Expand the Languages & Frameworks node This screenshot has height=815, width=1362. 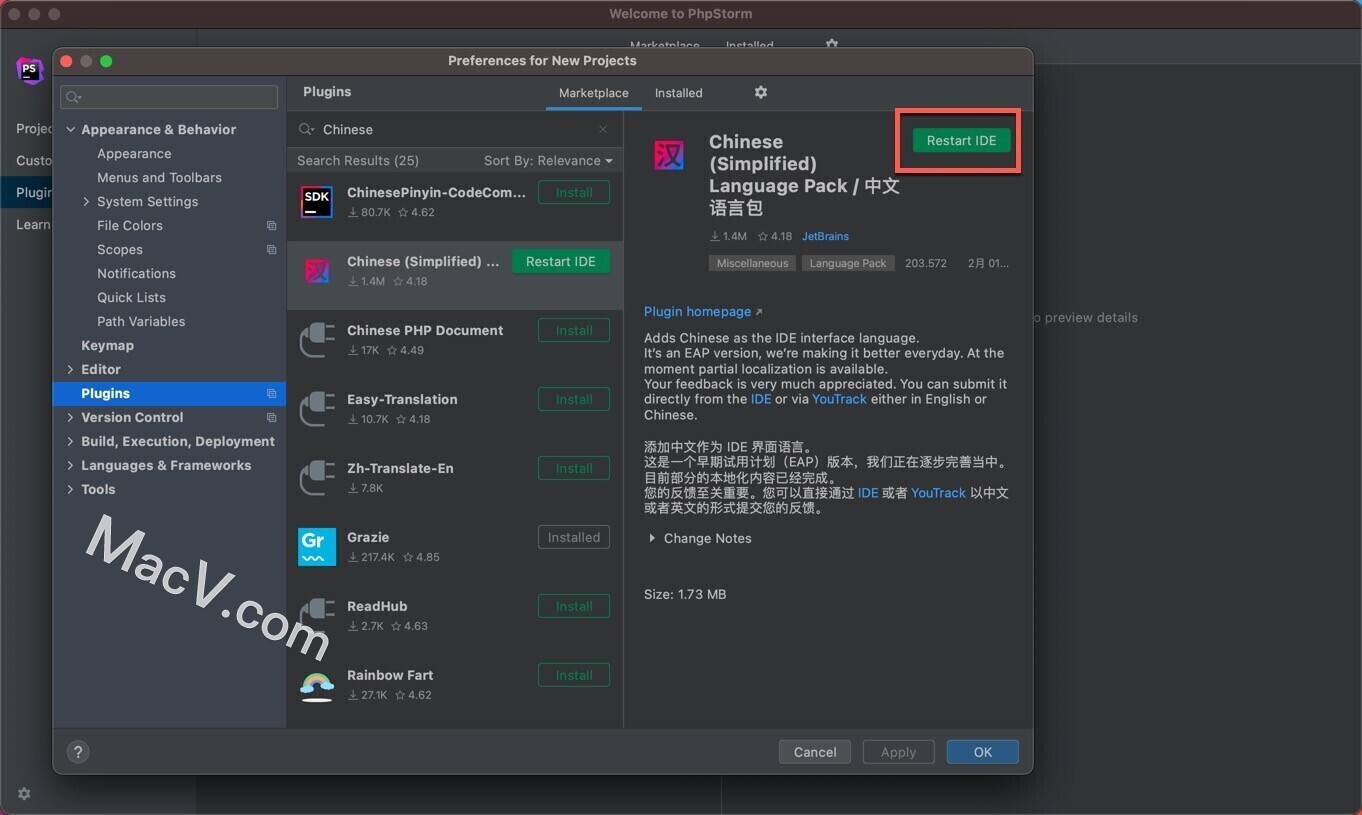70,466
